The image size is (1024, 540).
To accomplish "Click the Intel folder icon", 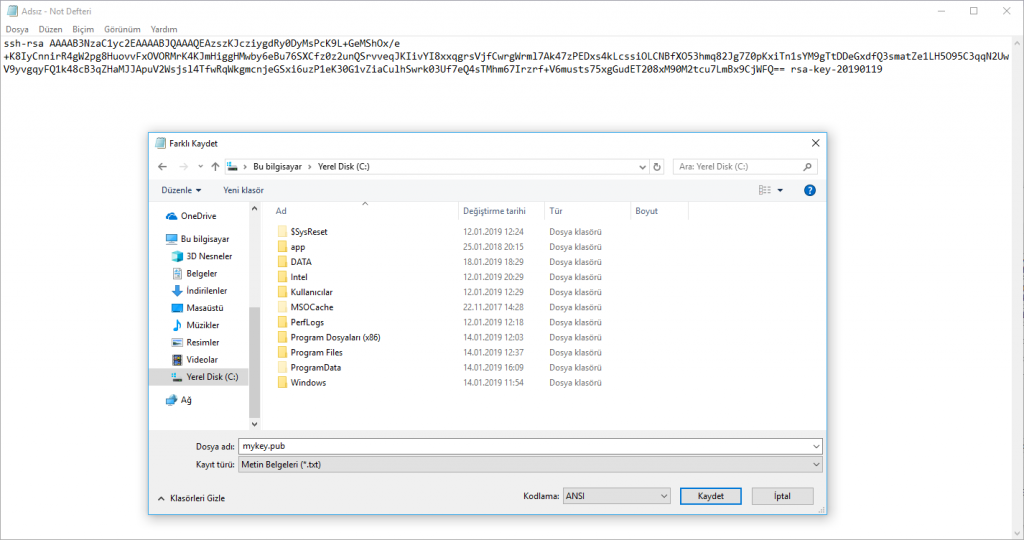I will click(282, 277).
